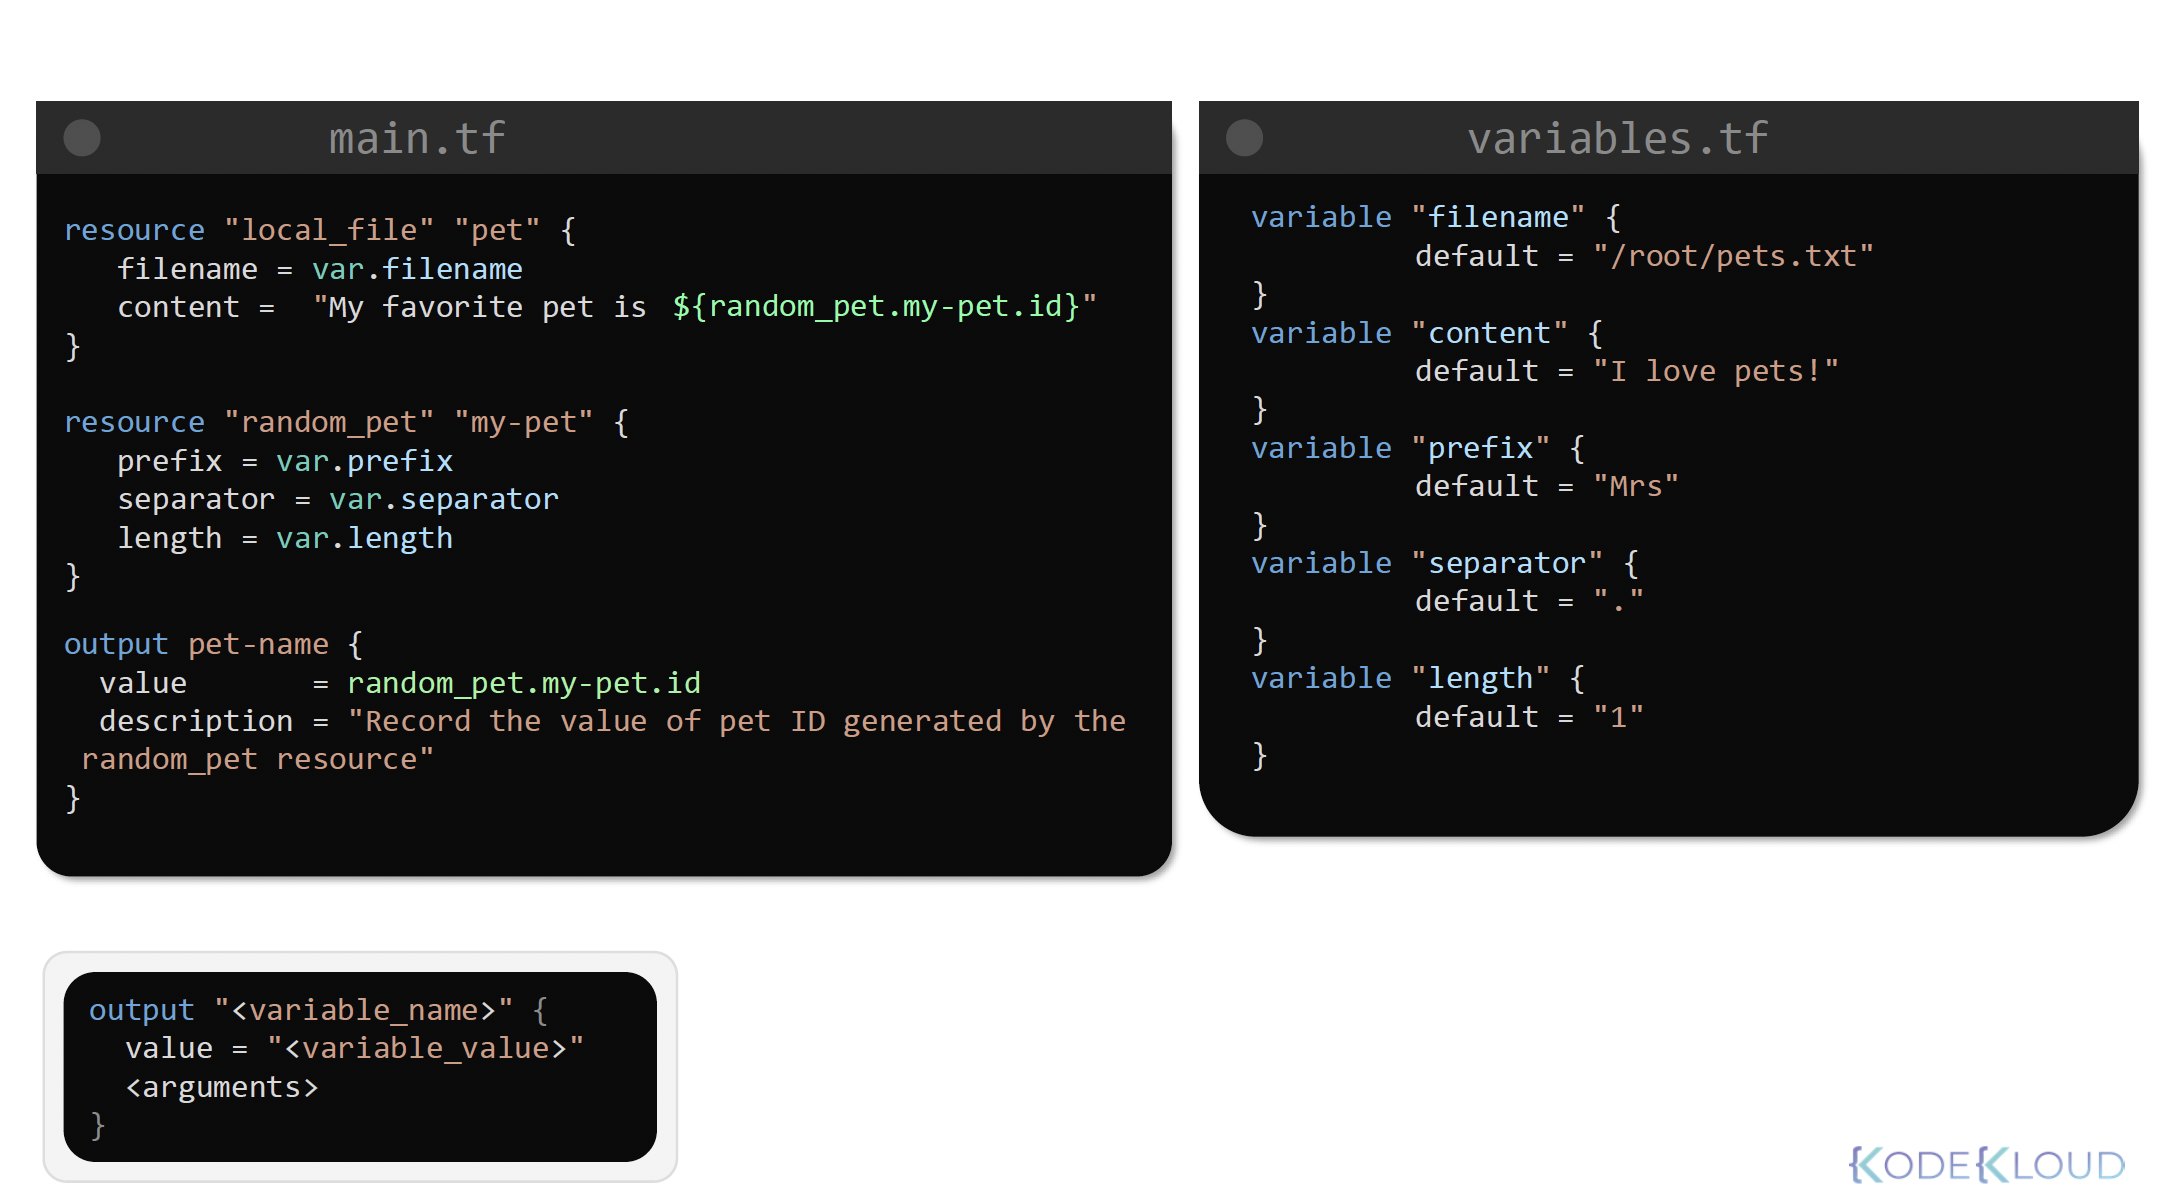Image resolution: width=2162 pixels, height=1188 pixels.
Task: Click the "/root/pets.txt" default value
Action: 1733,256
